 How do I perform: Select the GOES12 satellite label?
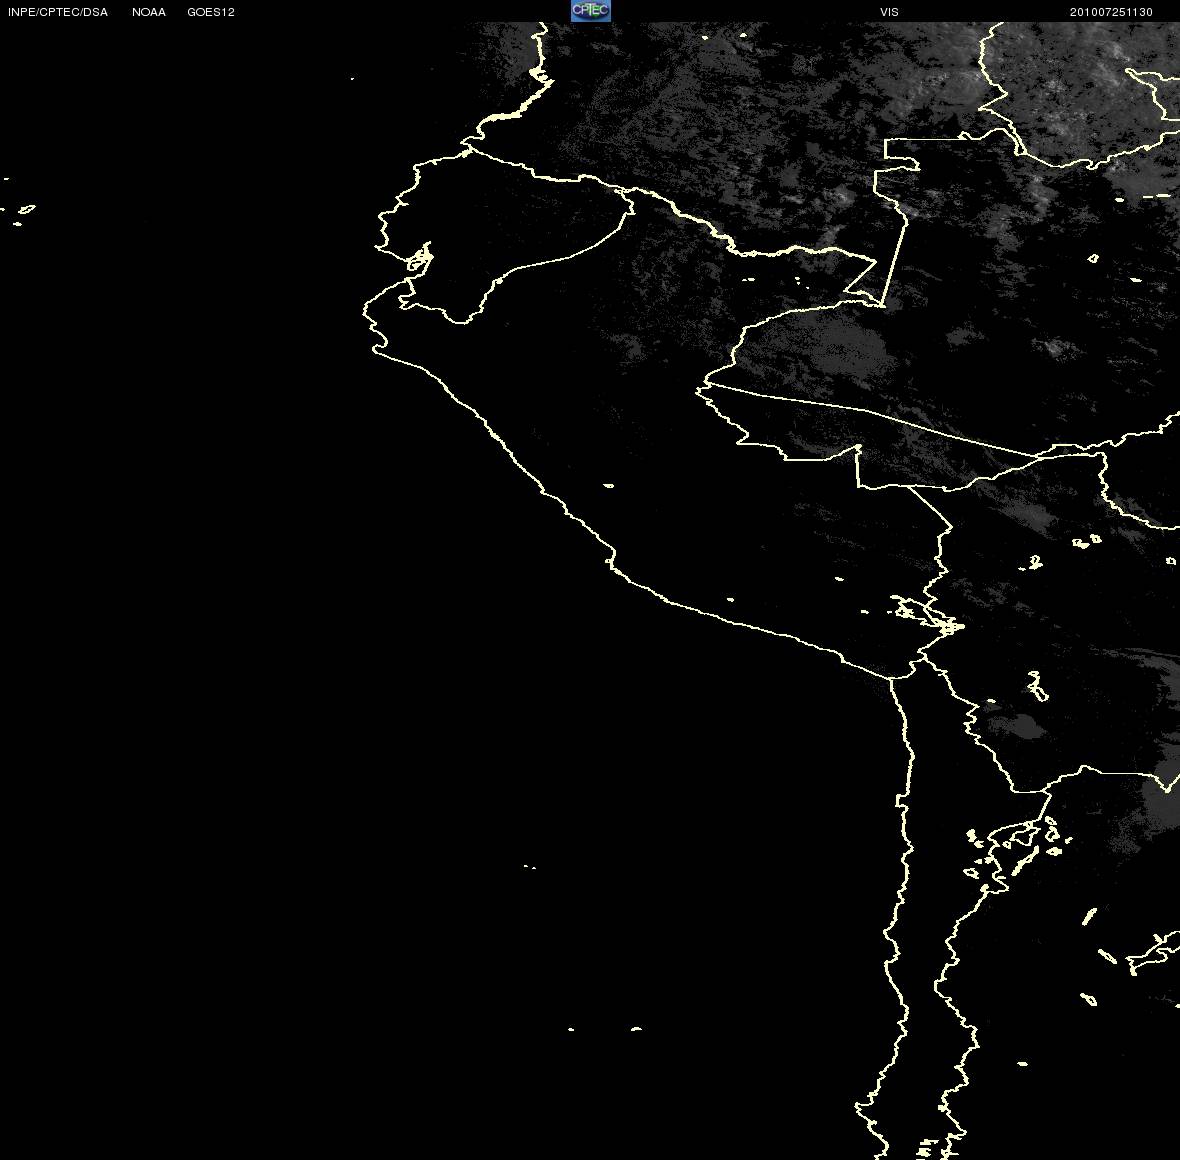coord(211,12)
